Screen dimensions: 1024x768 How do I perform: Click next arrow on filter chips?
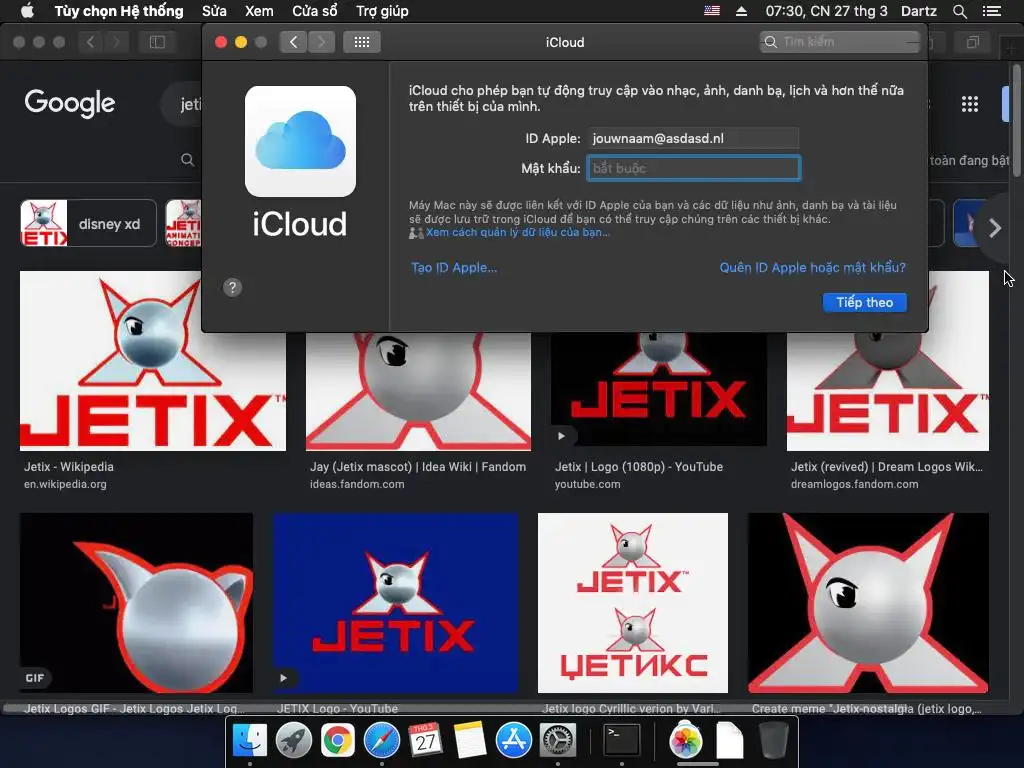pos(995,228)
